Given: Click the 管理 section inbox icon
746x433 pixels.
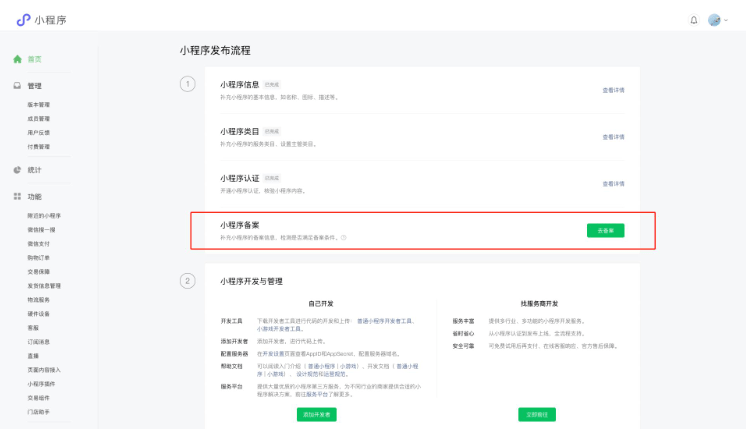Looking at the screenshot, I should click(x=17, y=86).
